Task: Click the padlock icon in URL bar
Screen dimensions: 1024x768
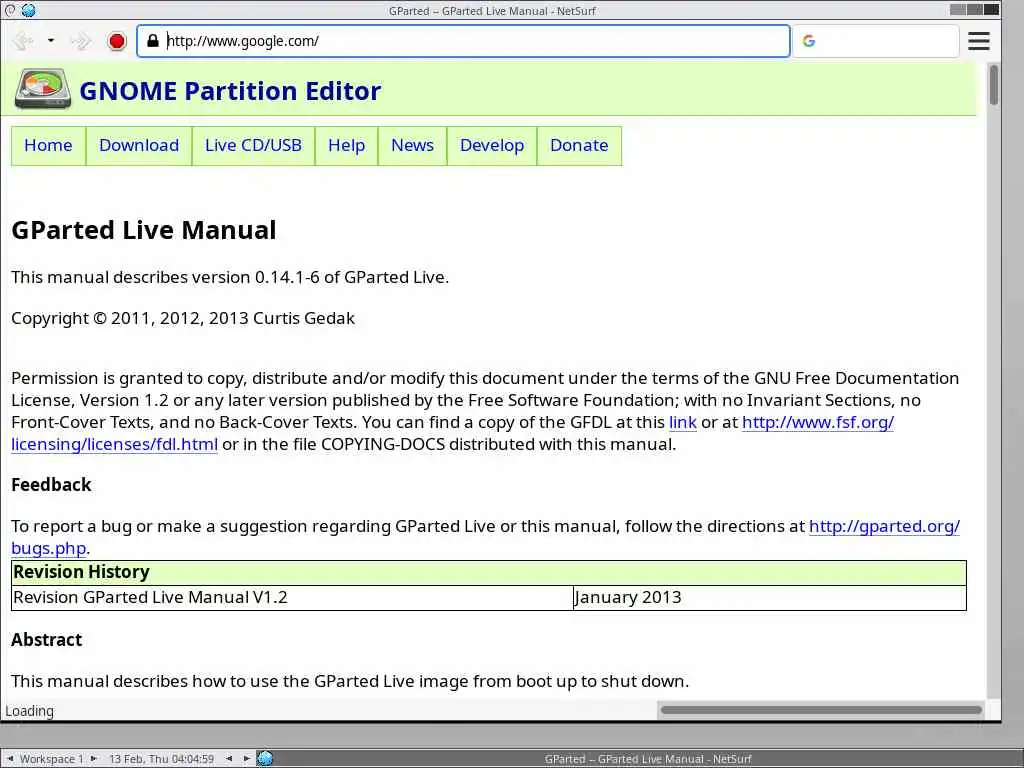Action: (153, 40)
